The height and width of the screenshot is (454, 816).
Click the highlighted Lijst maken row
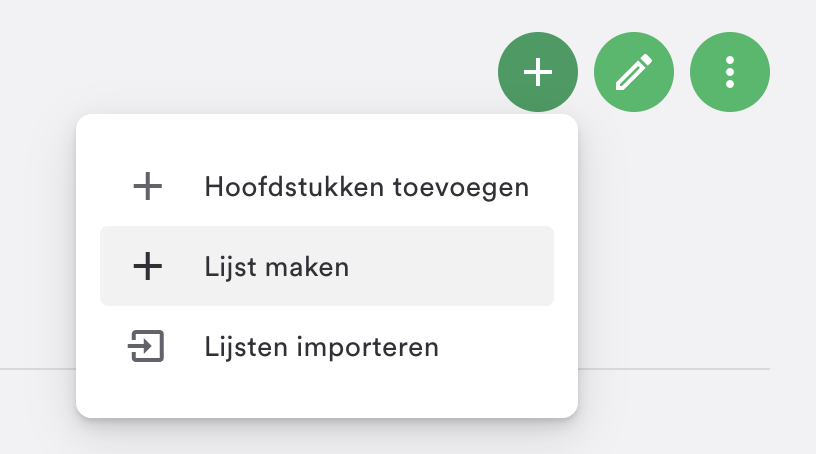pyautogui.click(x=327, y=266)
